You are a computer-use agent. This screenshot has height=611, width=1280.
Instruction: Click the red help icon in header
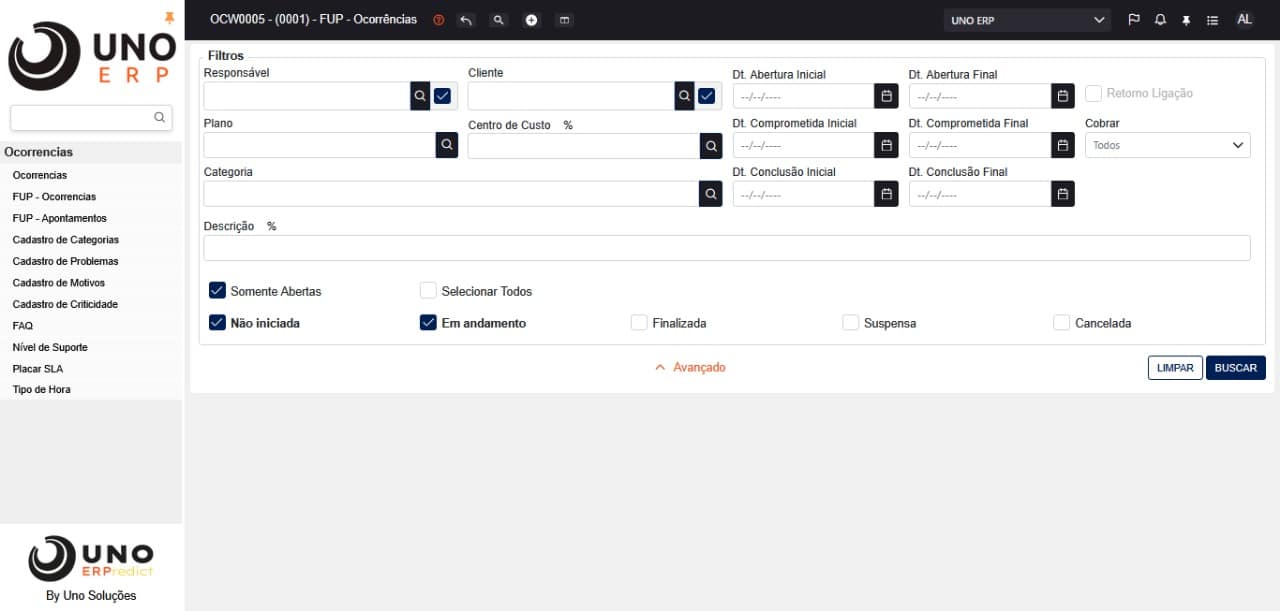coord(438,20)
